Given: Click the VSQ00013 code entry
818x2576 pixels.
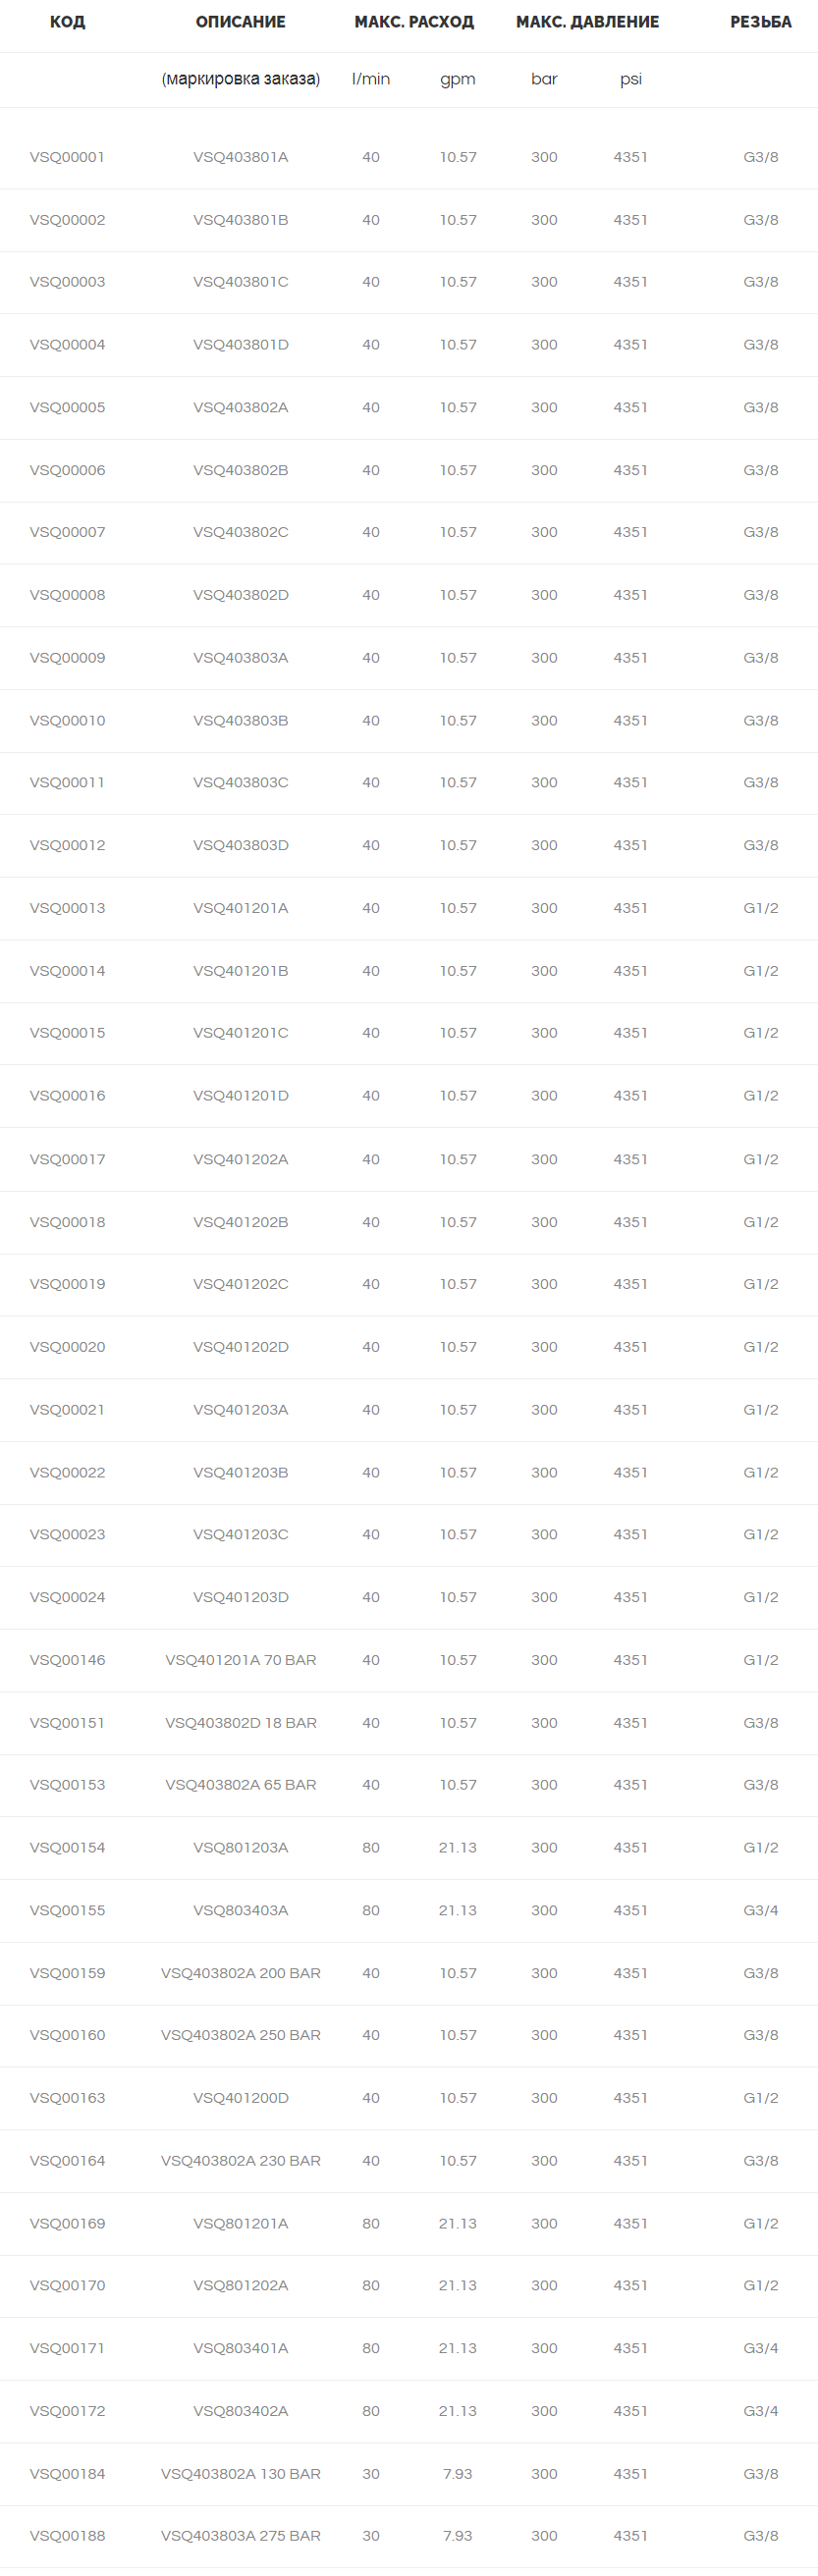Looking at the screenshot, I should 67,908.
